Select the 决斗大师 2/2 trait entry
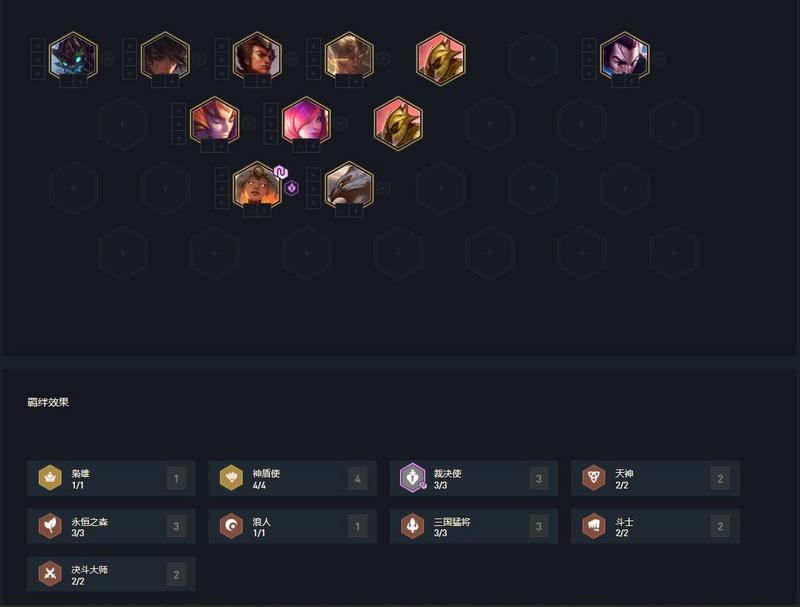The height and width of the screenshot is (607, 800). tap(111, 574)
